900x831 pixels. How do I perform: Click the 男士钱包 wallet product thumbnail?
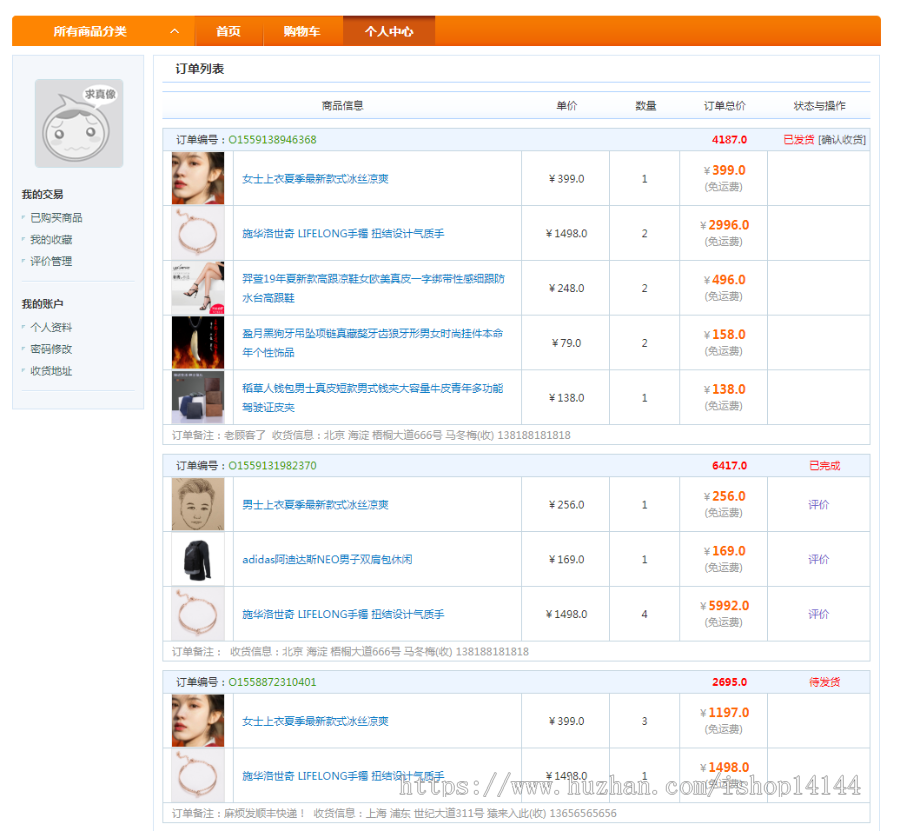pyautogui.click(x=197, y=397)
